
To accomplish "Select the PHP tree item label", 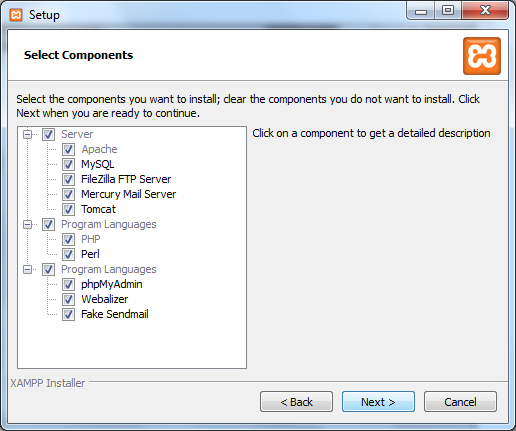I will pos(91,239).
